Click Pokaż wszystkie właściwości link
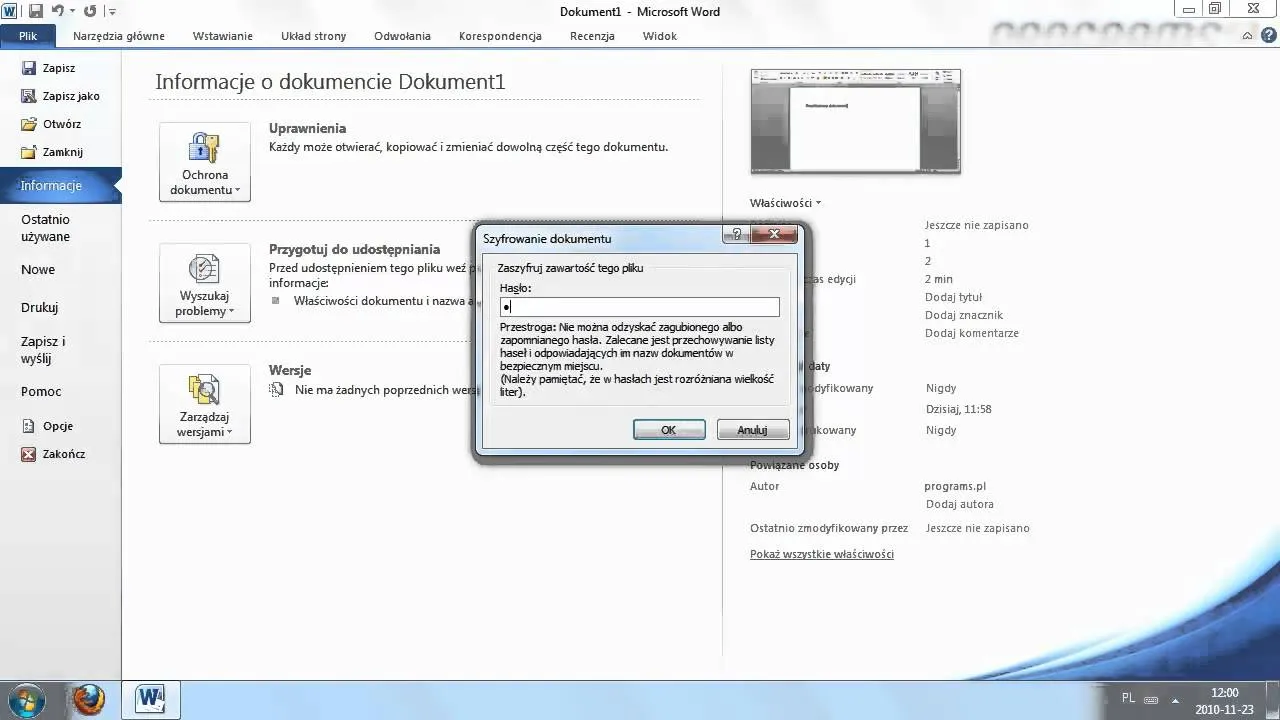 [822, 554]
